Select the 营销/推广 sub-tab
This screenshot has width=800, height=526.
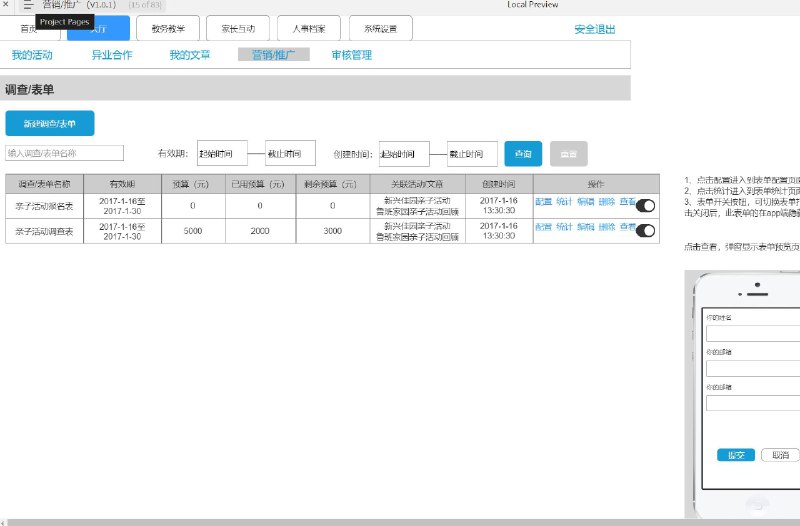(x=273, y=55)
